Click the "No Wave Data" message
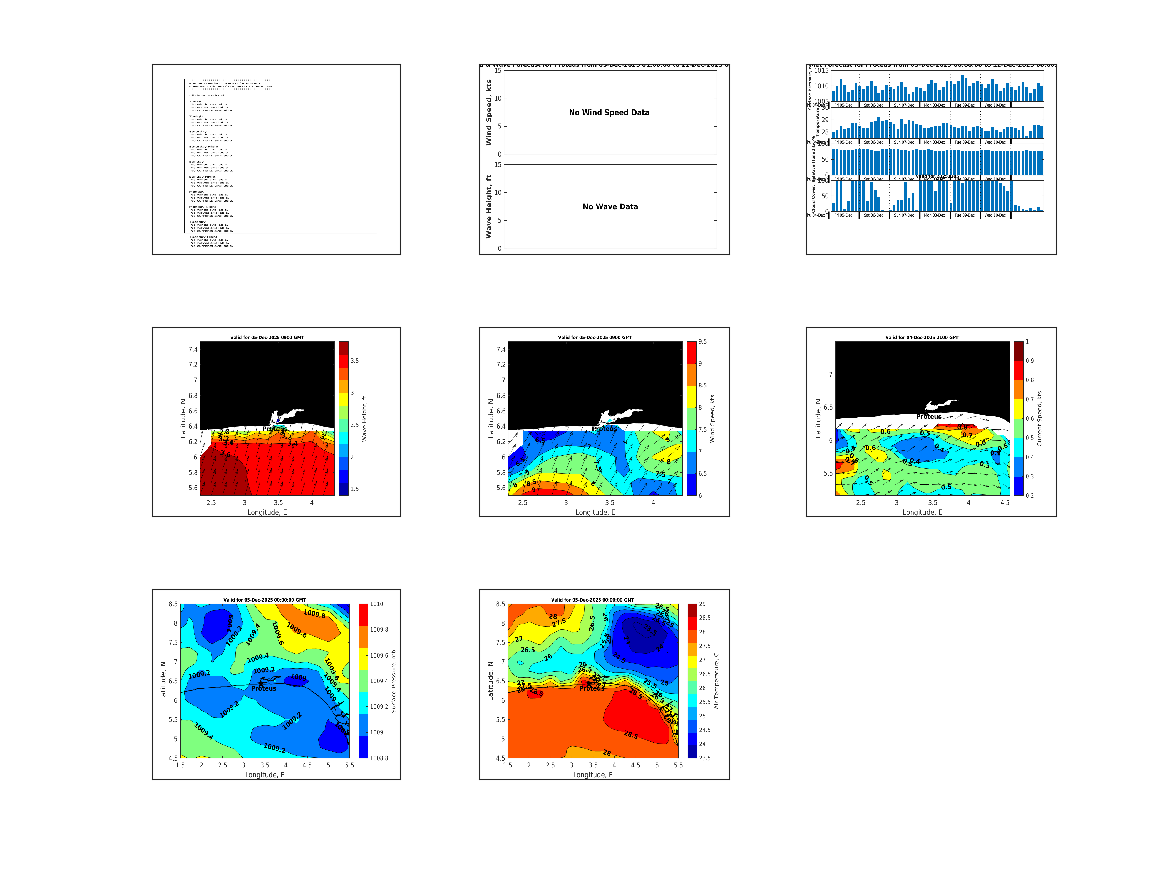The height and width of the screenshot is (875, 1167). [x=610, y=207]
